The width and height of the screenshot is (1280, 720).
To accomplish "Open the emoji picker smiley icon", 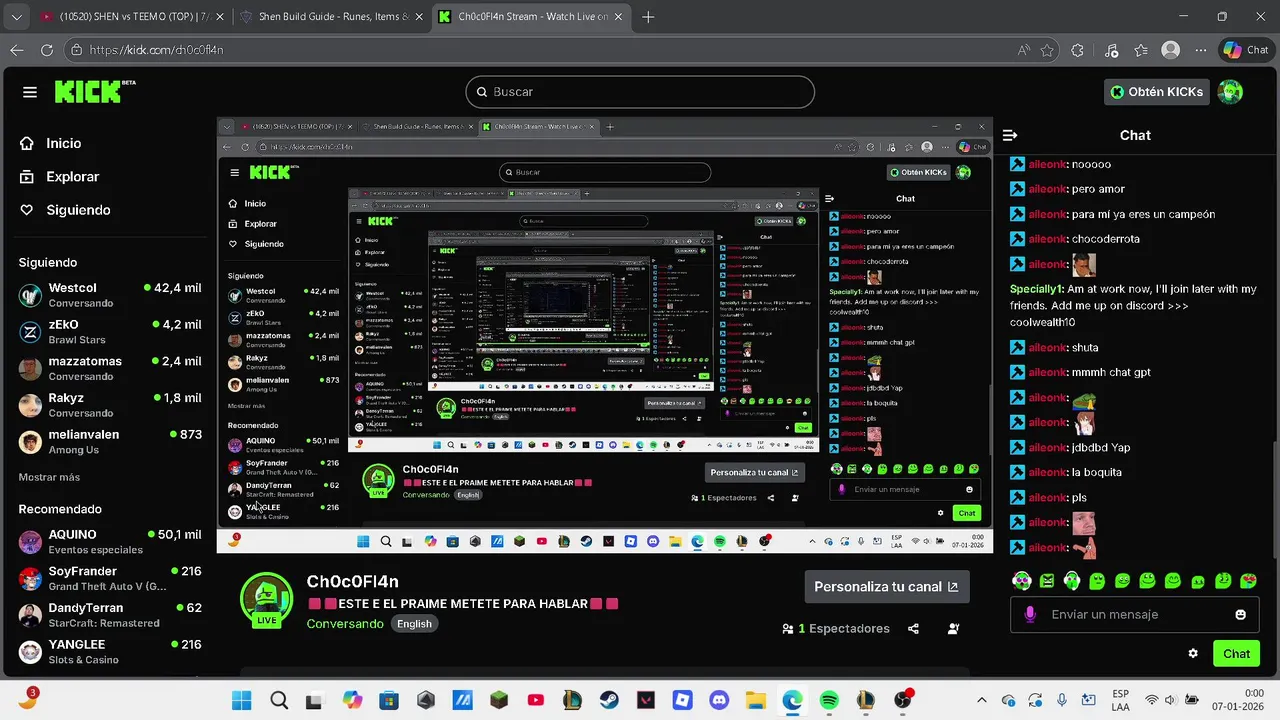I will (1241, 615).
